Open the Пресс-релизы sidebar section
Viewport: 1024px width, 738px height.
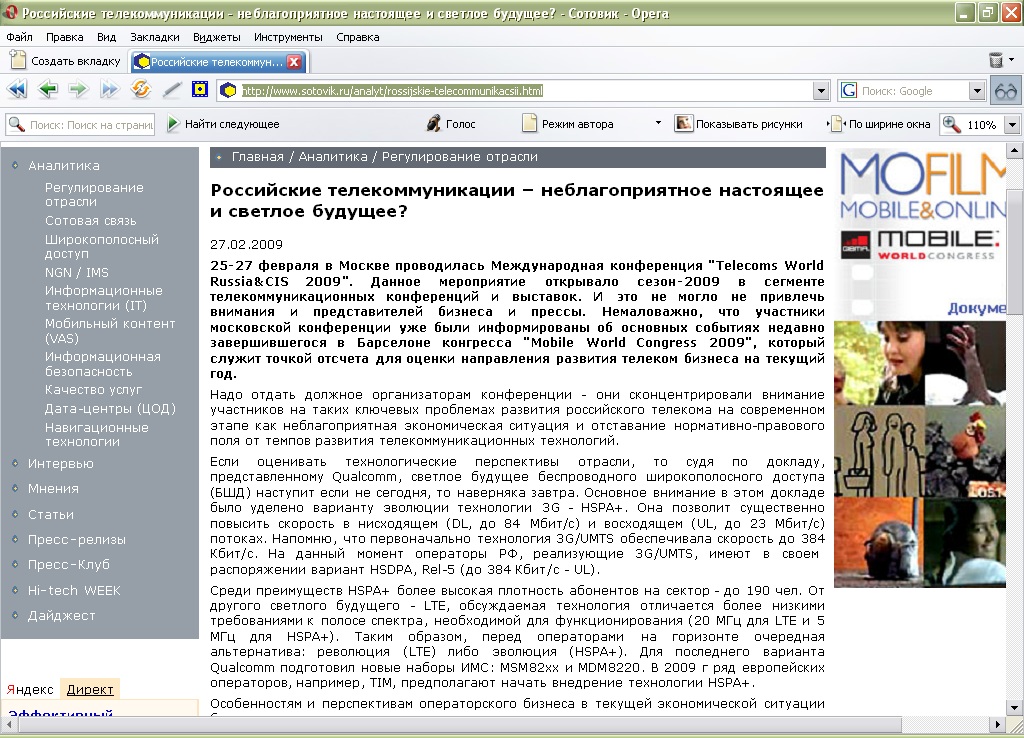click(x=77, y=539)
